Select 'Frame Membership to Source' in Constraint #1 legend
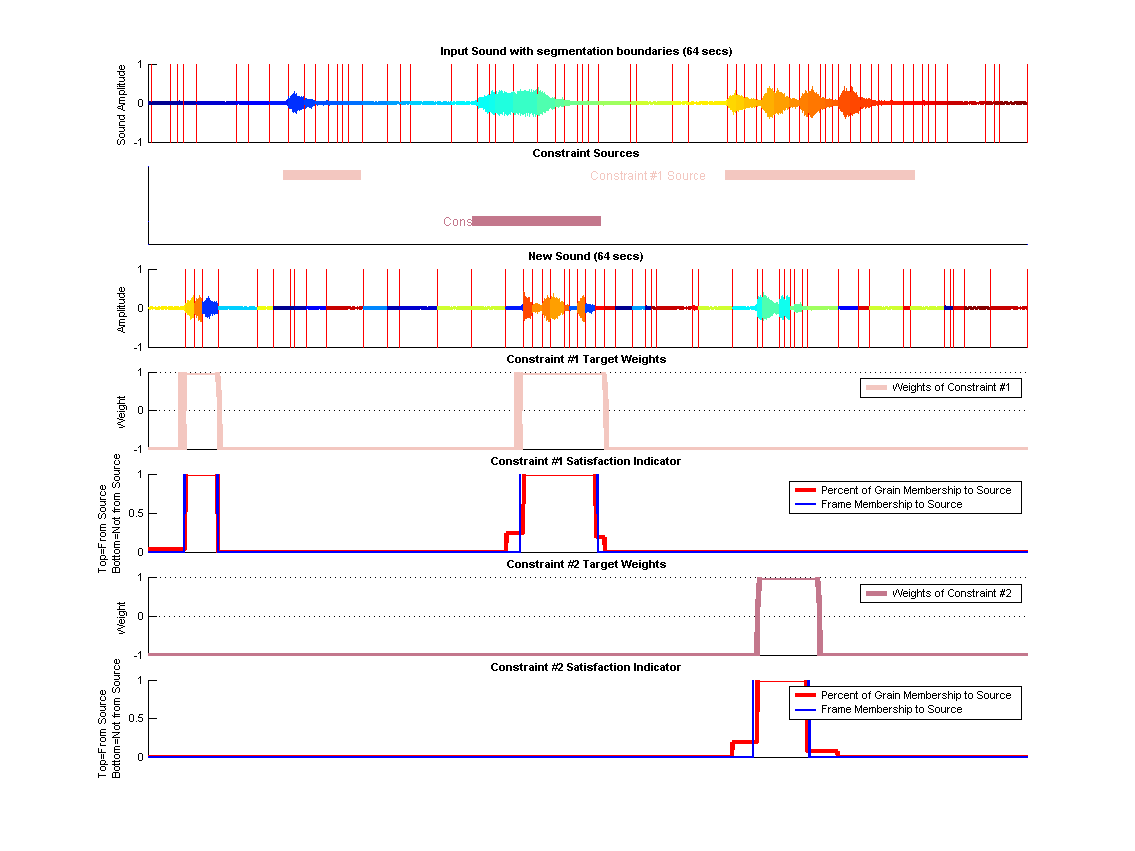Viewport: 1135px width, 851px height. pyautogui.click(x=891, y=504)
